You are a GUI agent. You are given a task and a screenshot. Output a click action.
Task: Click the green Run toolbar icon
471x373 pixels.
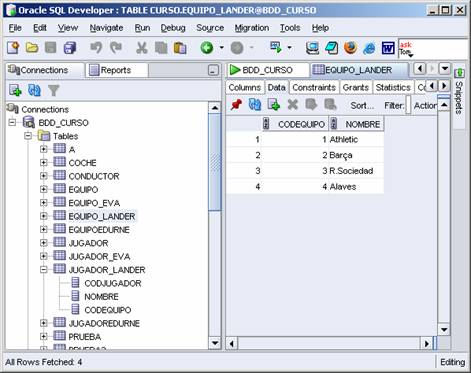coord(207,48)
